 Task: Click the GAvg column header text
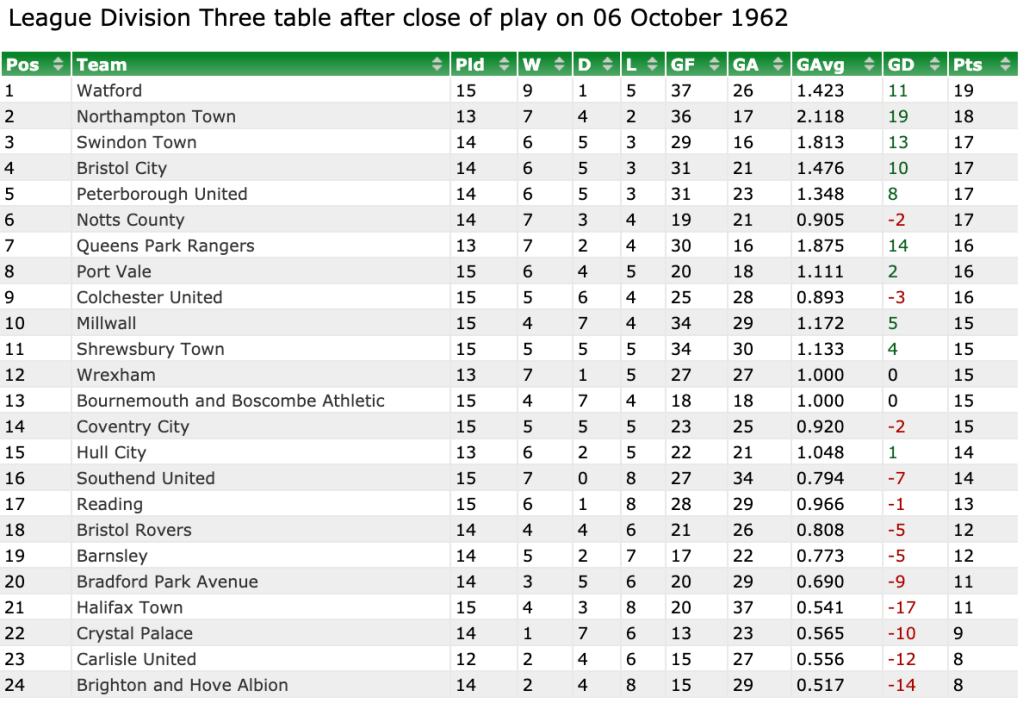coord(820,65)
